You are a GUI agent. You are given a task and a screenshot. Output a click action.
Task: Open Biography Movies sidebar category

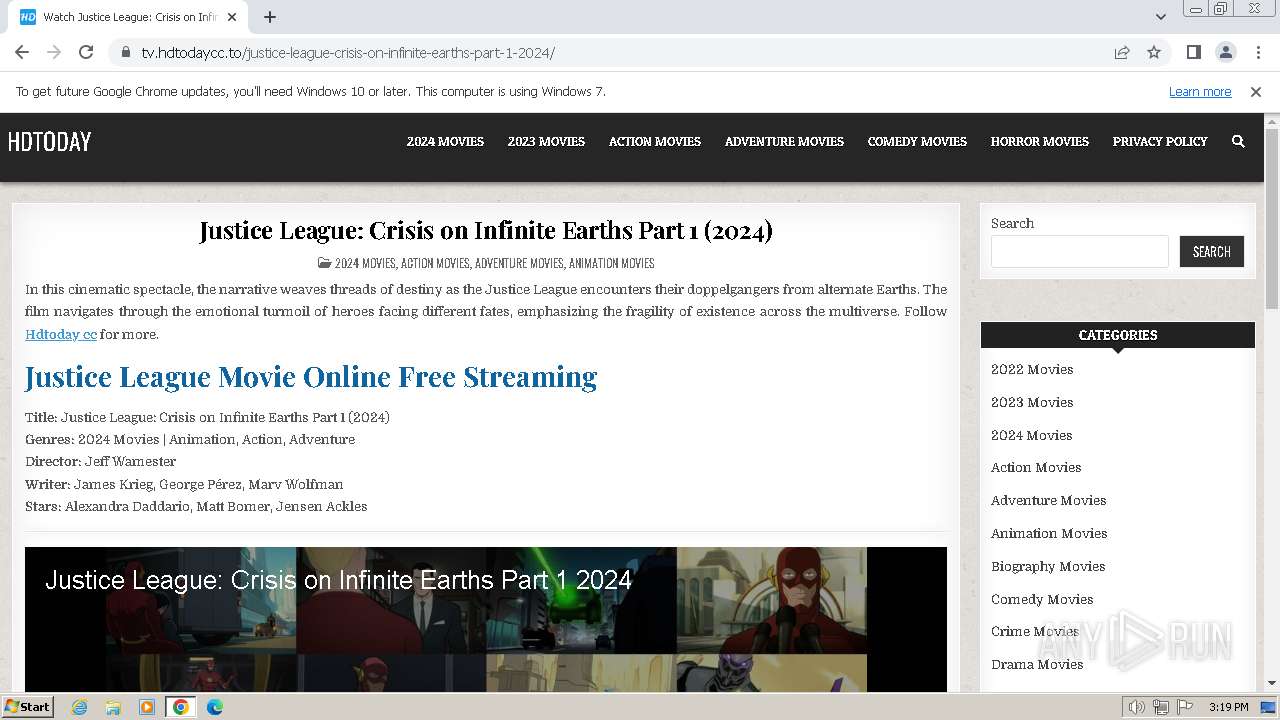(x=1048, y=566)
